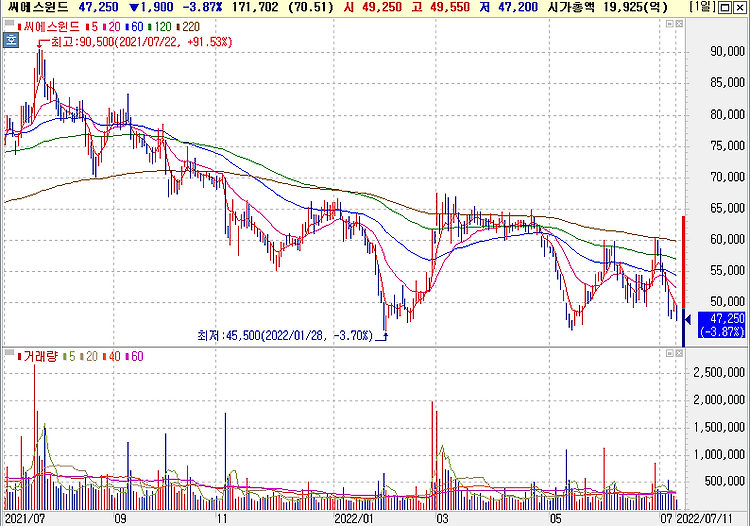The height and width of the screenshot is (526, 750).
Task: Click the 09 month date axis label
Action: 120,519
